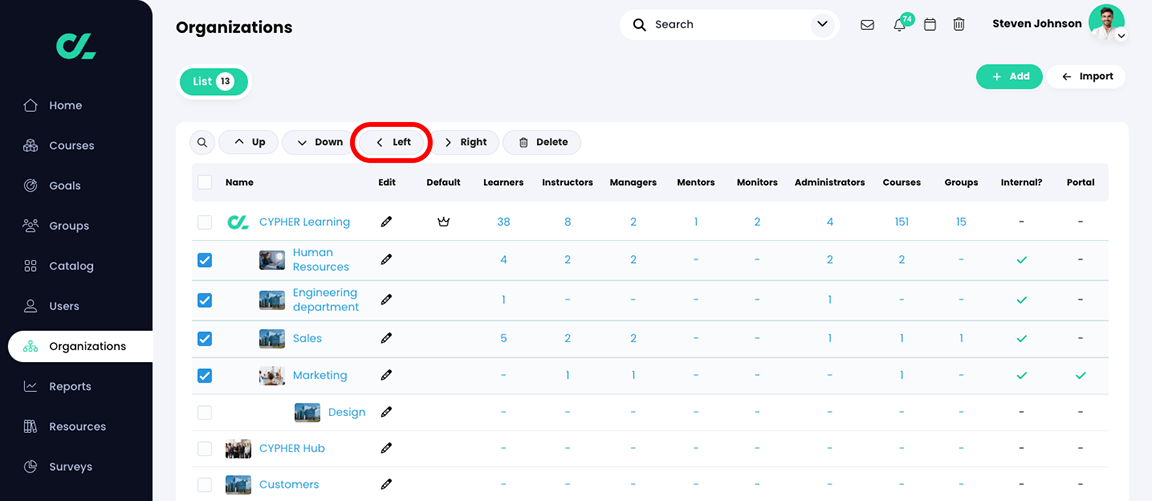Click the magnifier icon above the table
The height and width of the screenshot is (501, 1152).
pos(202,143)
